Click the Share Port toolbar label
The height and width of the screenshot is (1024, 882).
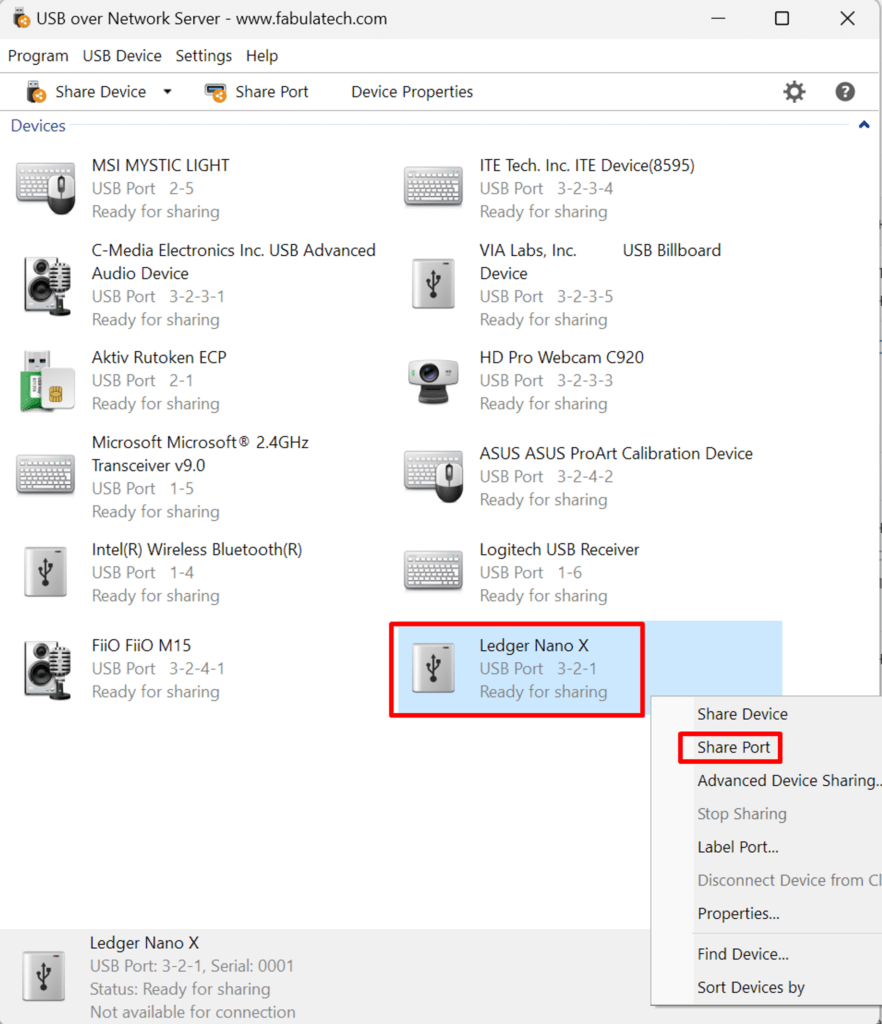click(x=272, y=92)
